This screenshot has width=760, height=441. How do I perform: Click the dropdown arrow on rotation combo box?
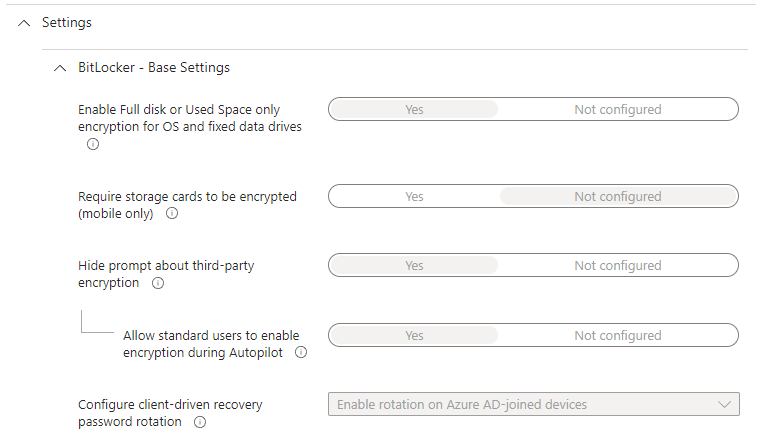[725, 404]
